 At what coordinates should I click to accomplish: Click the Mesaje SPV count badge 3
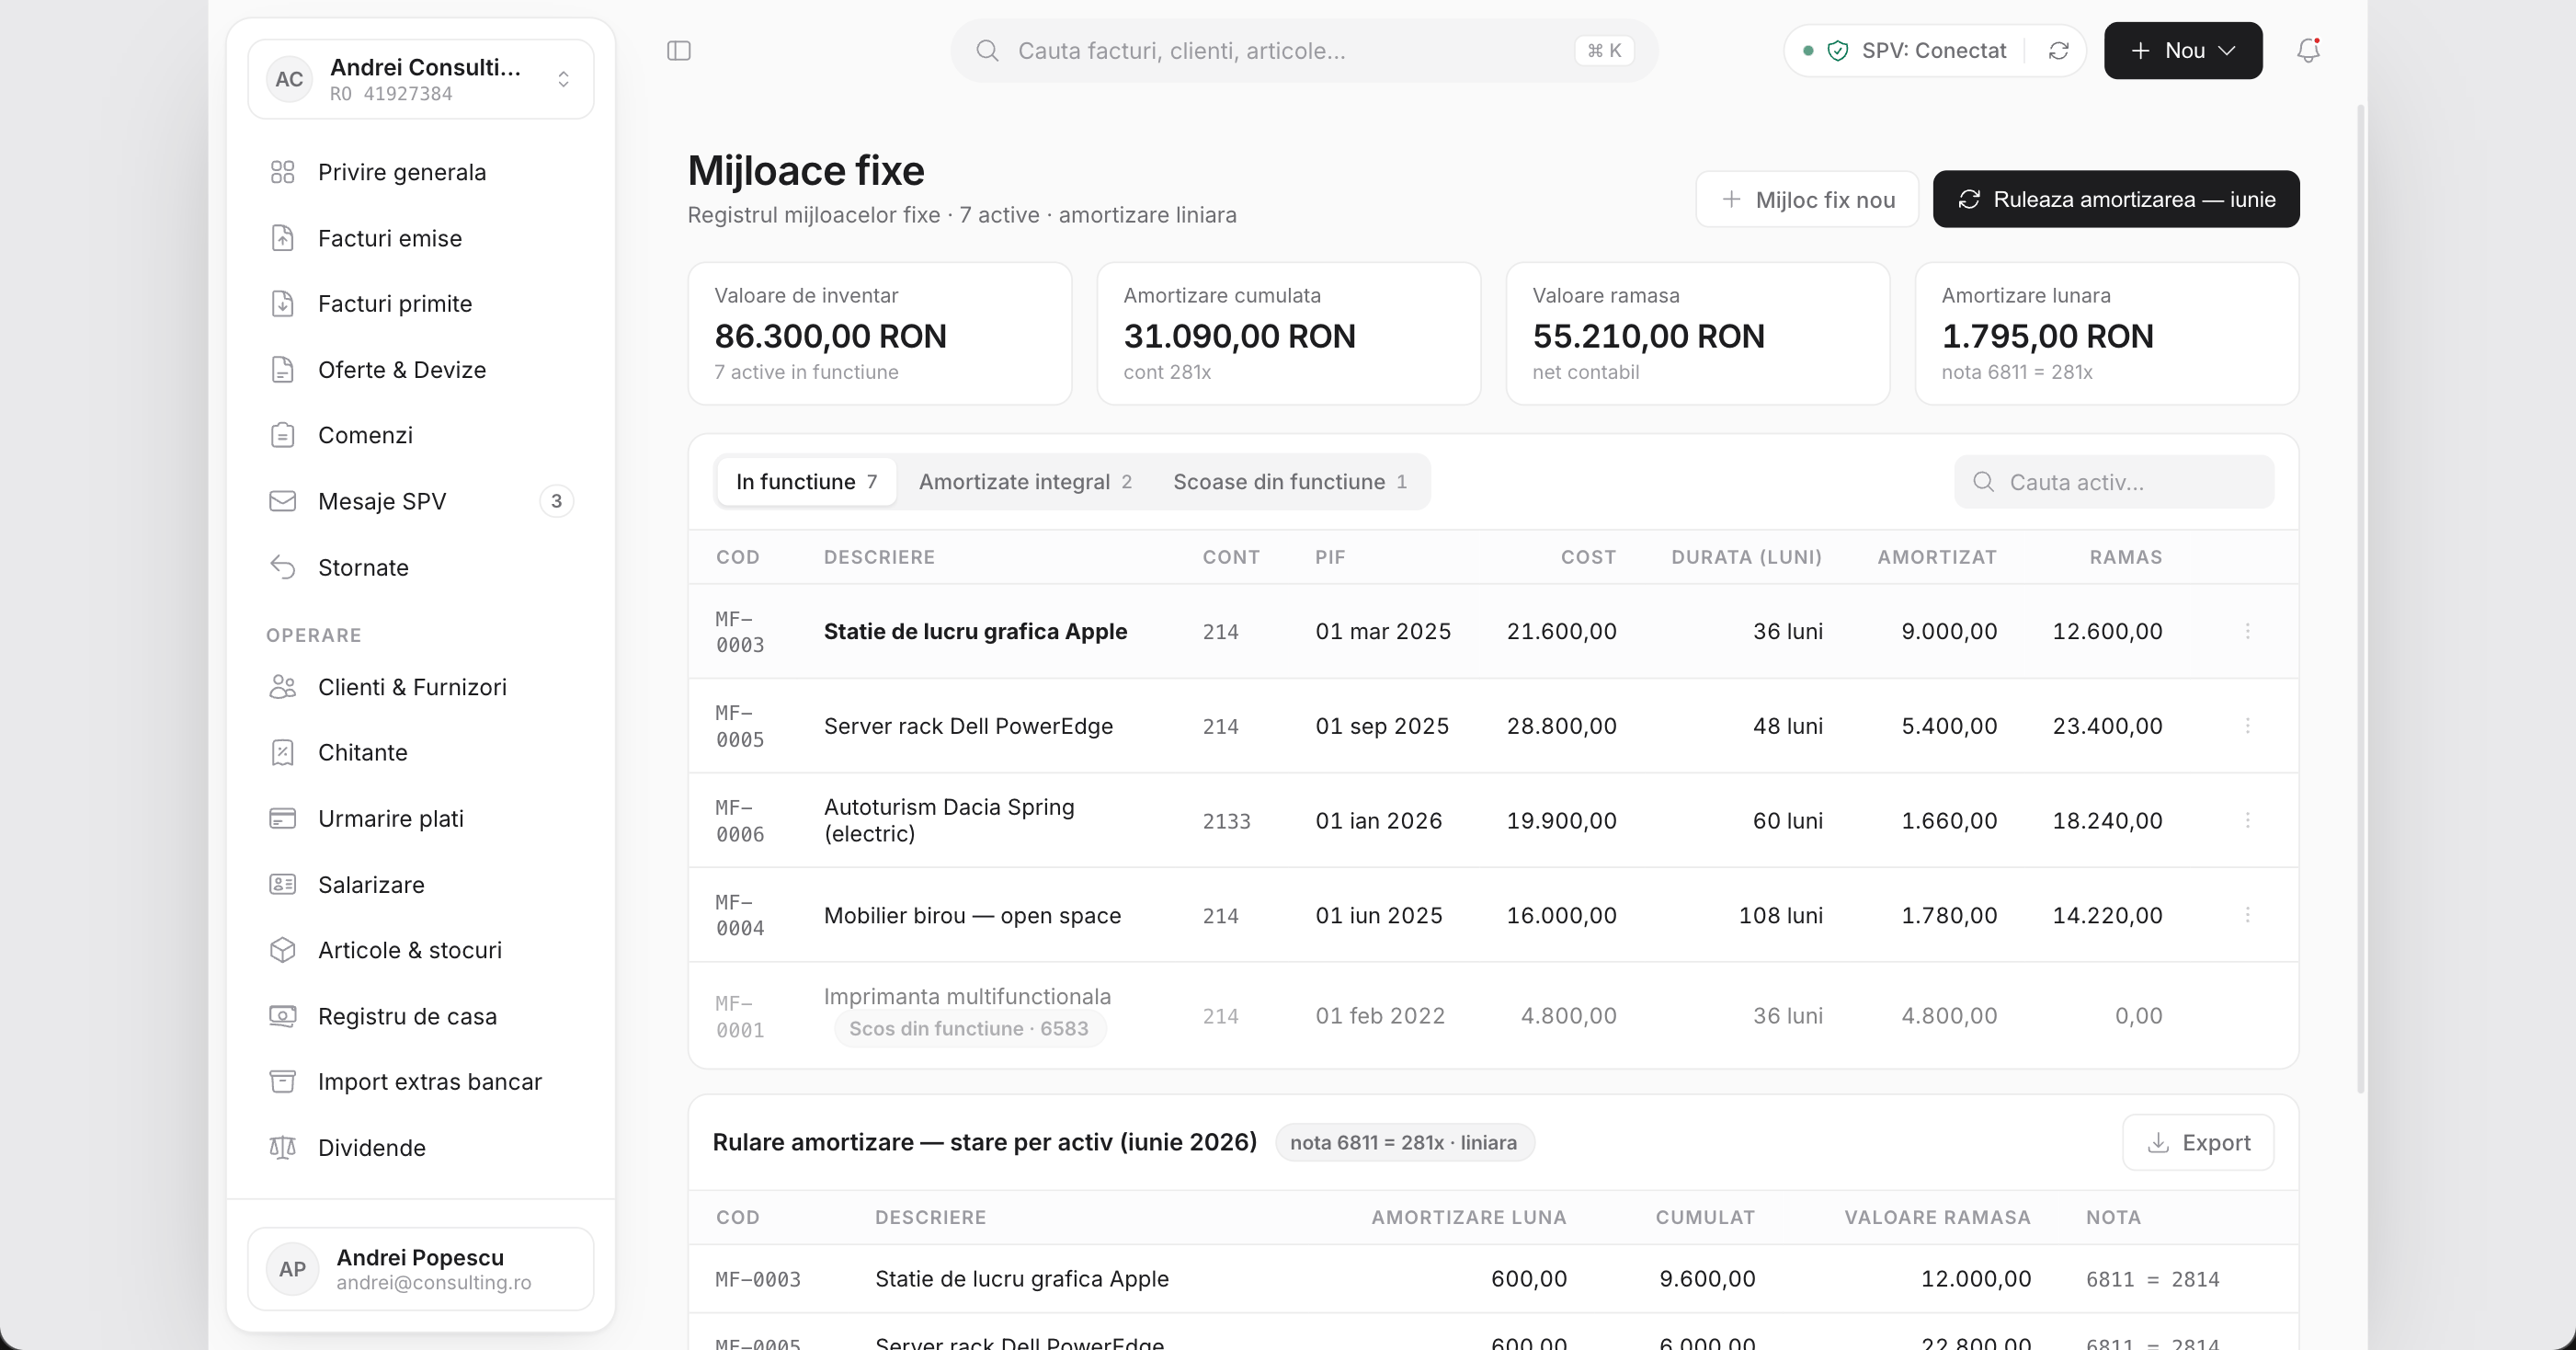click(557, 501)
